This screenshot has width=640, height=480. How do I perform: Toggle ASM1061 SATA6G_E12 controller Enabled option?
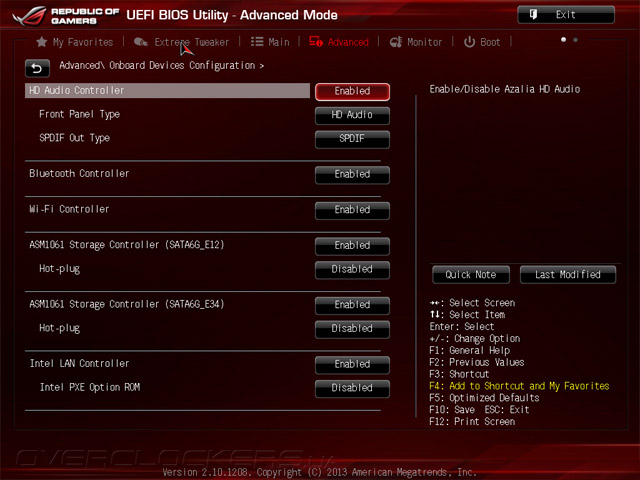coord(352,246)
